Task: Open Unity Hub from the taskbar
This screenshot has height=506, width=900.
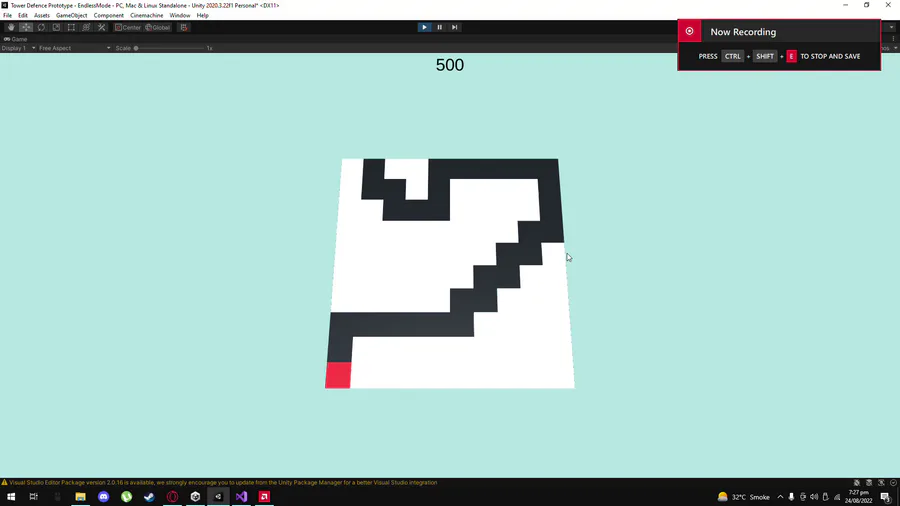Action: (195, 497)
